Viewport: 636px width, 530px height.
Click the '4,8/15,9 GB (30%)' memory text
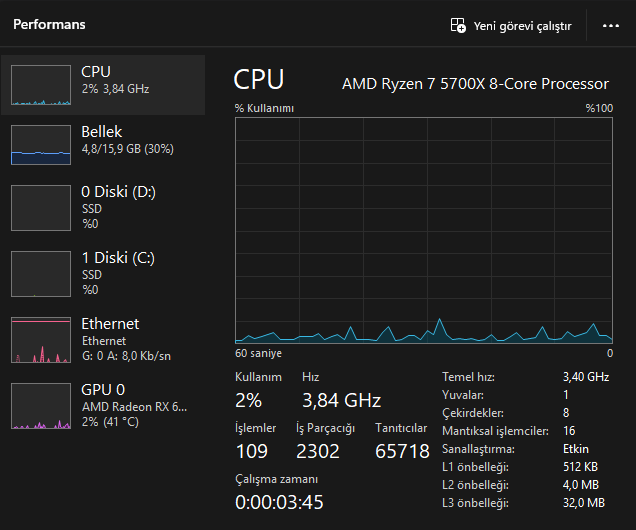[x=128, y=149]
